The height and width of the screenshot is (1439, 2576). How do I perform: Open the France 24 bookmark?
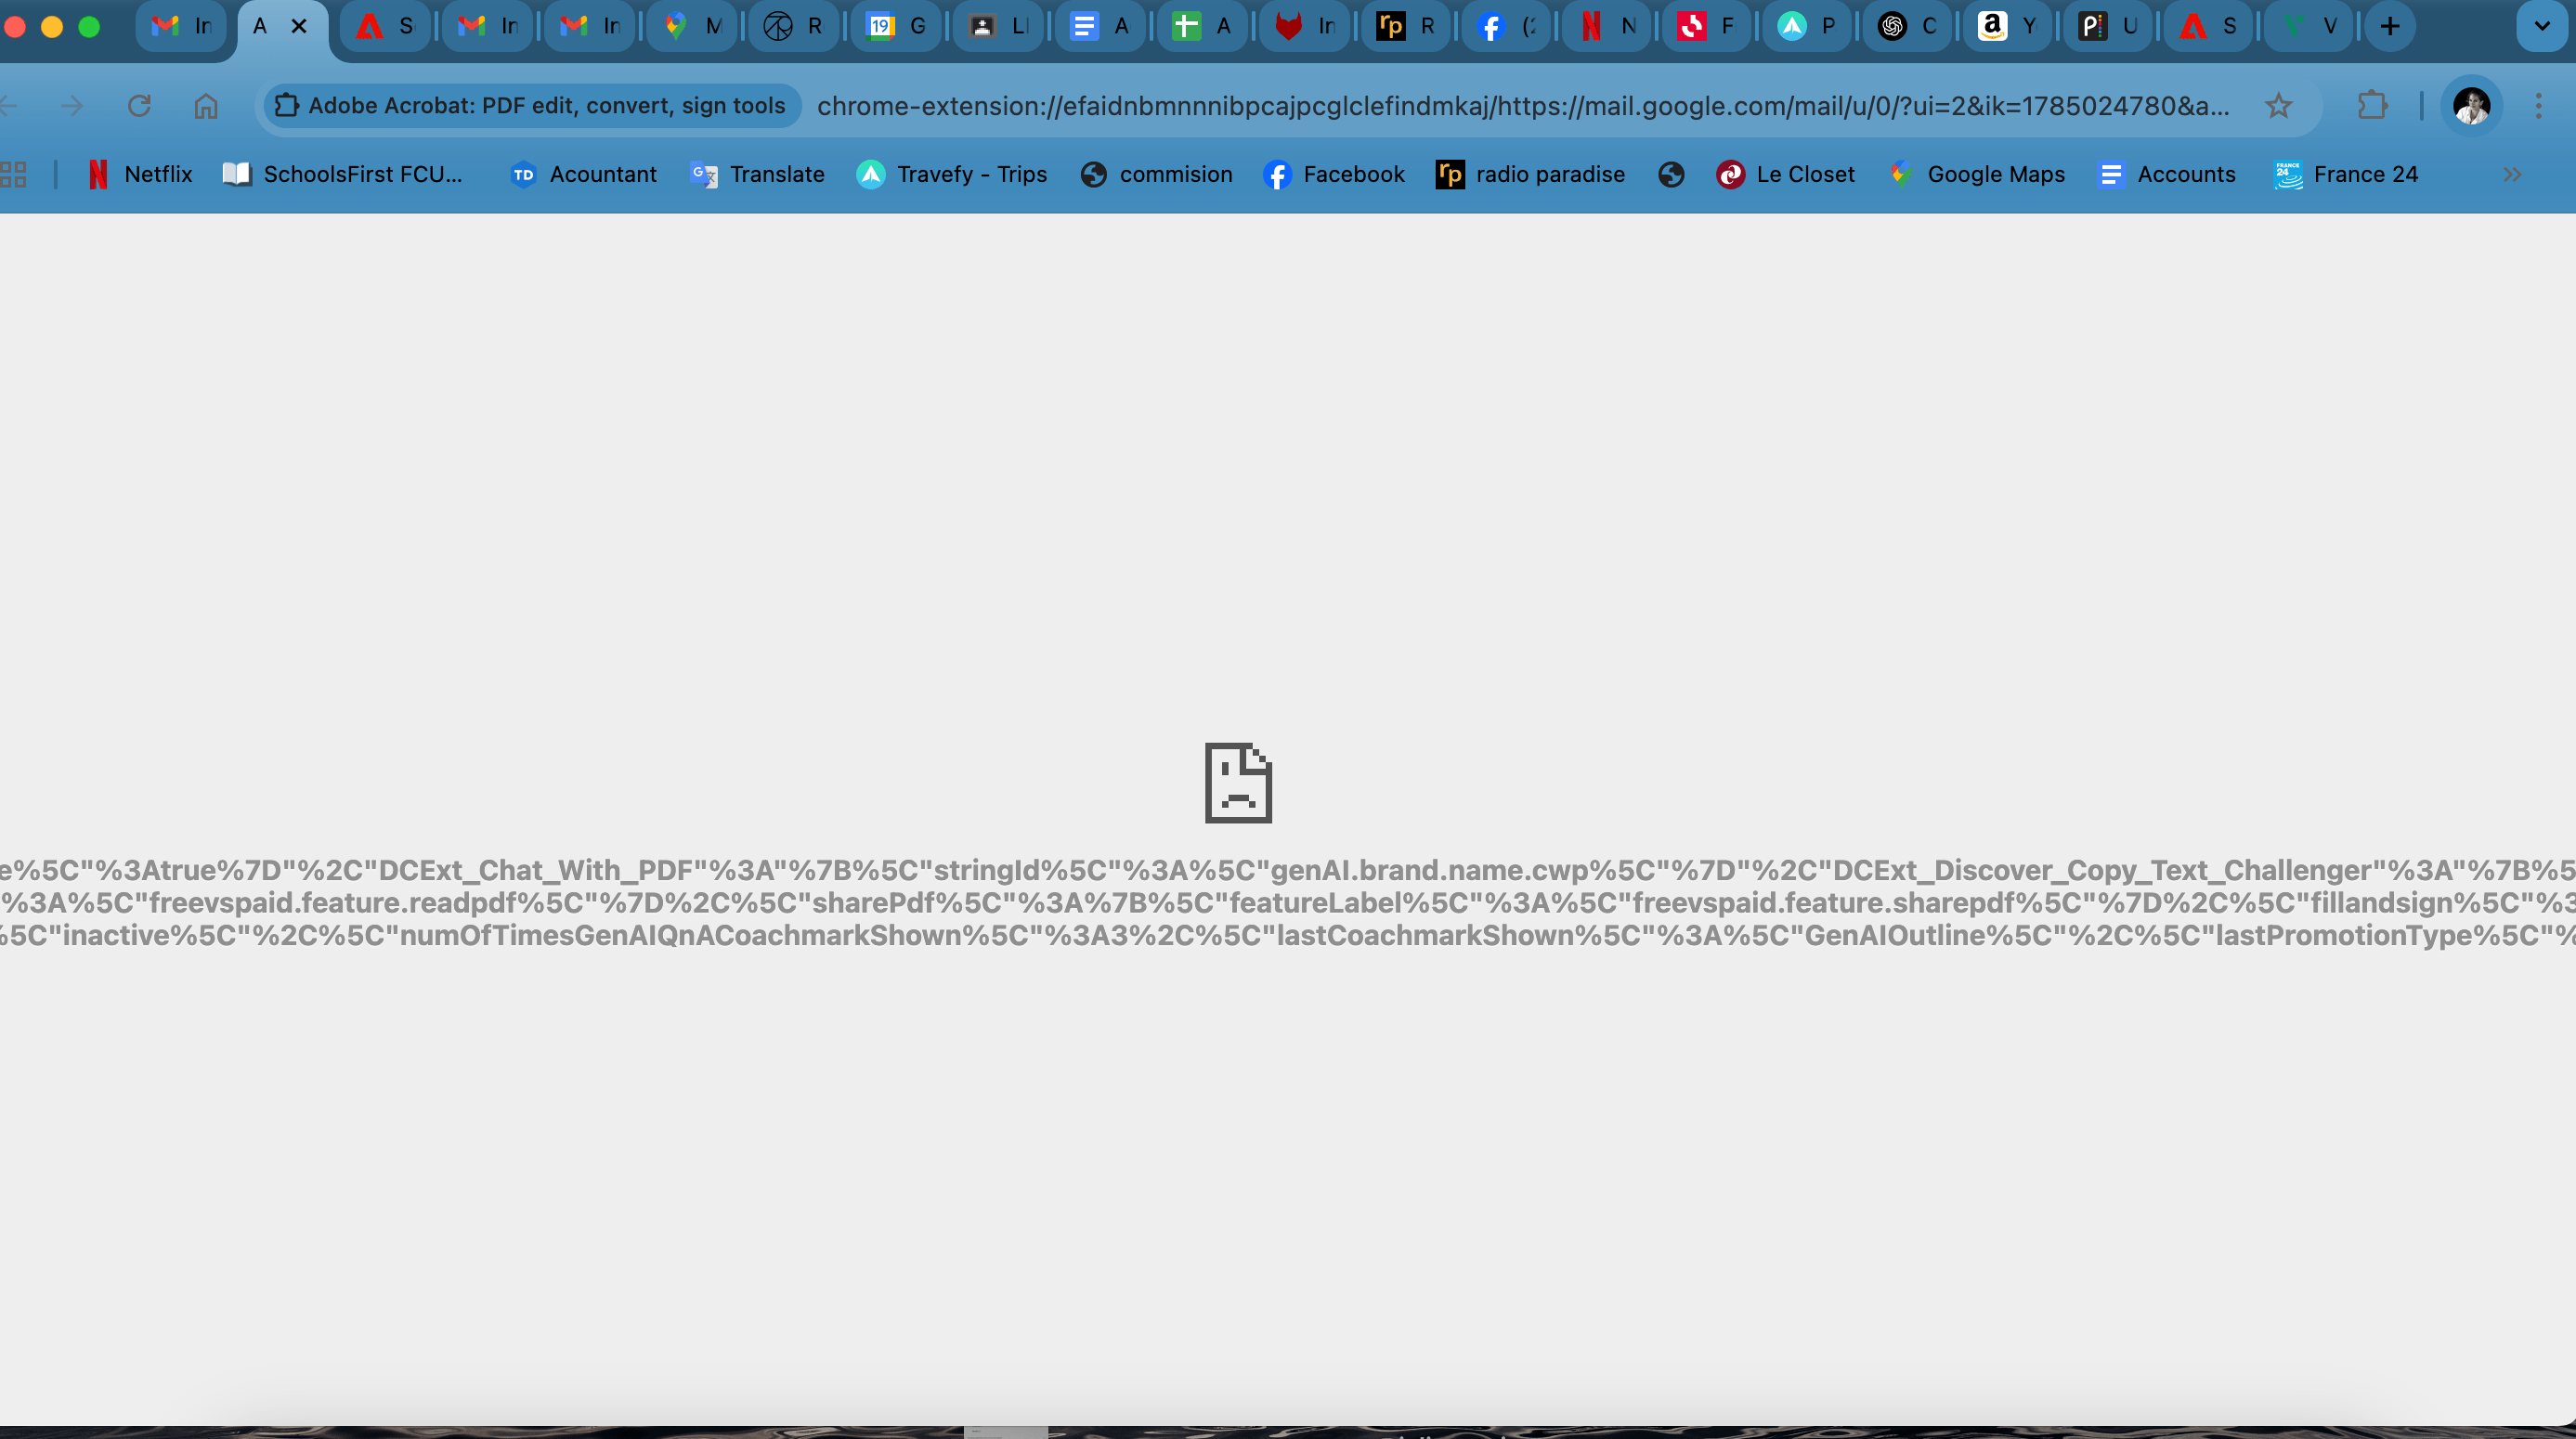point(2346,174)
